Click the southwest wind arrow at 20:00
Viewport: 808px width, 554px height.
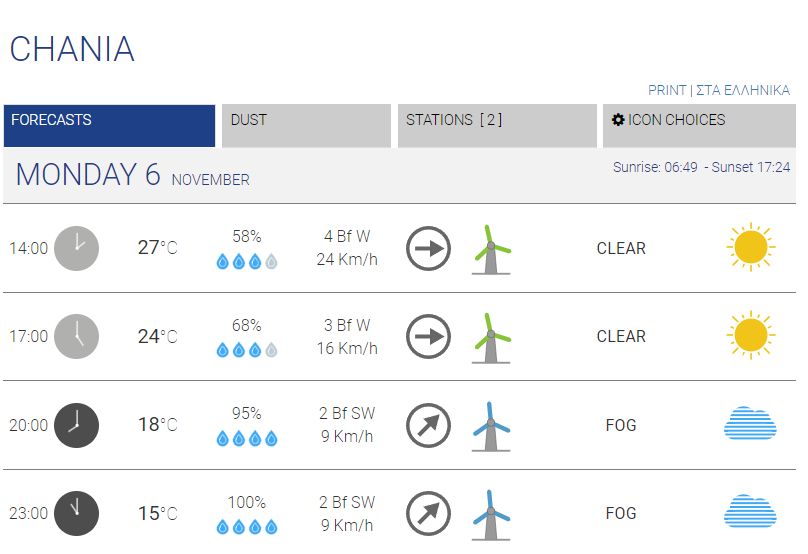(x=428, y=425)
